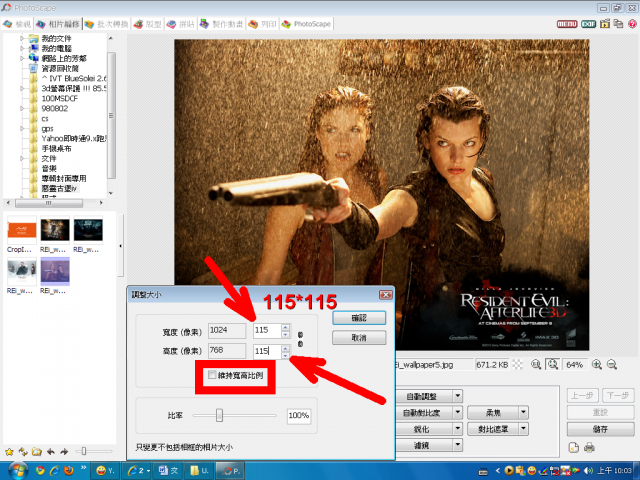The height and width of the screenshot is (480, 640).
Task: Click the fit-to-window zoom icon
Action: pyautogui.click(x=553, y=364)
